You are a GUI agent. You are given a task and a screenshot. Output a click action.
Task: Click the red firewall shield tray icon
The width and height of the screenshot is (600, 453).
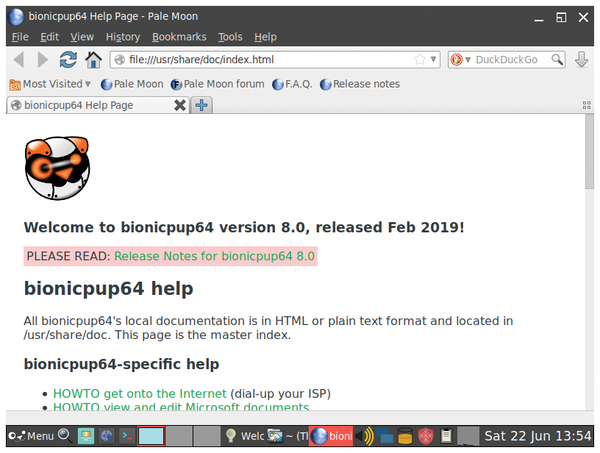[426, 436]
